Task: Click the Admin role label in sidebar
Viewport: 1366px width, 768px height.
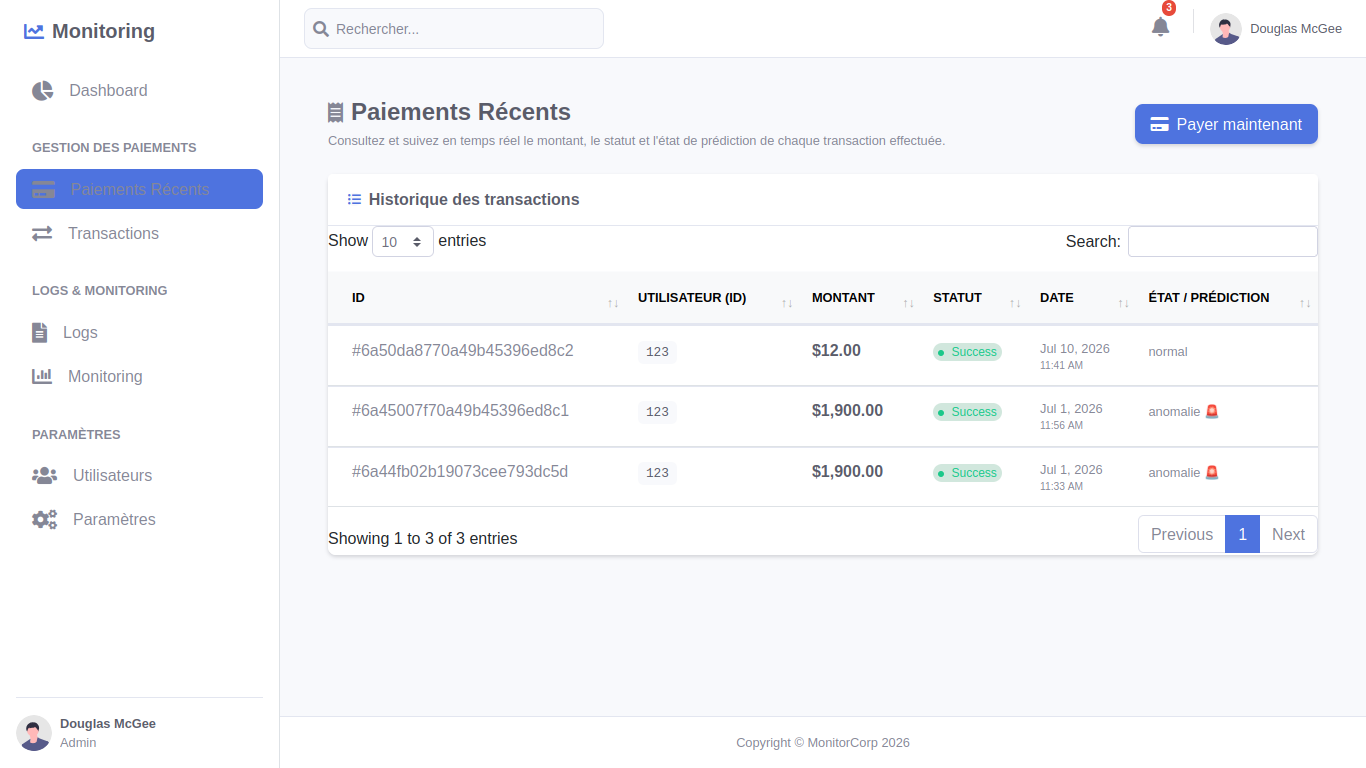Action: (x=78, y=743)
